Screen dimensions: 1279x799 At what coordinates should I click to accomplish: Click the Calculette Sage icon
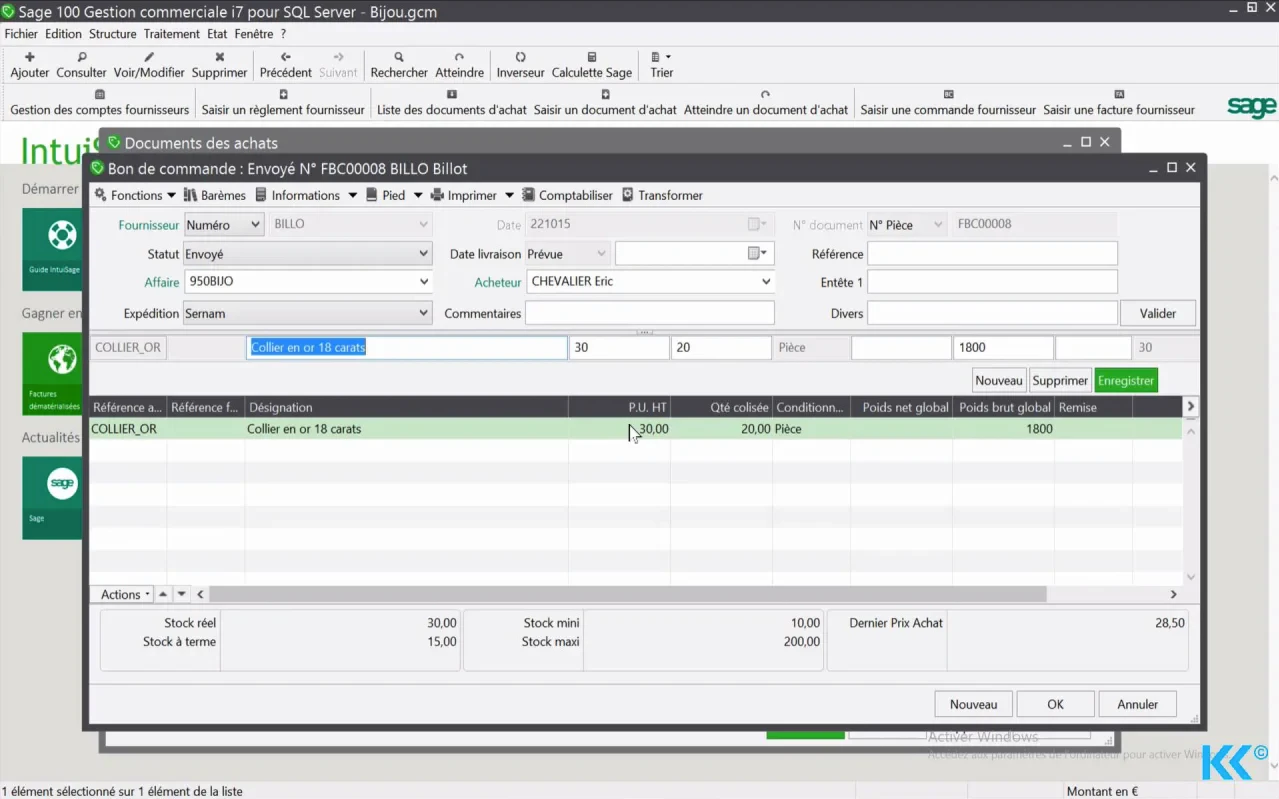pyautogui.click(x=592, y=57)
